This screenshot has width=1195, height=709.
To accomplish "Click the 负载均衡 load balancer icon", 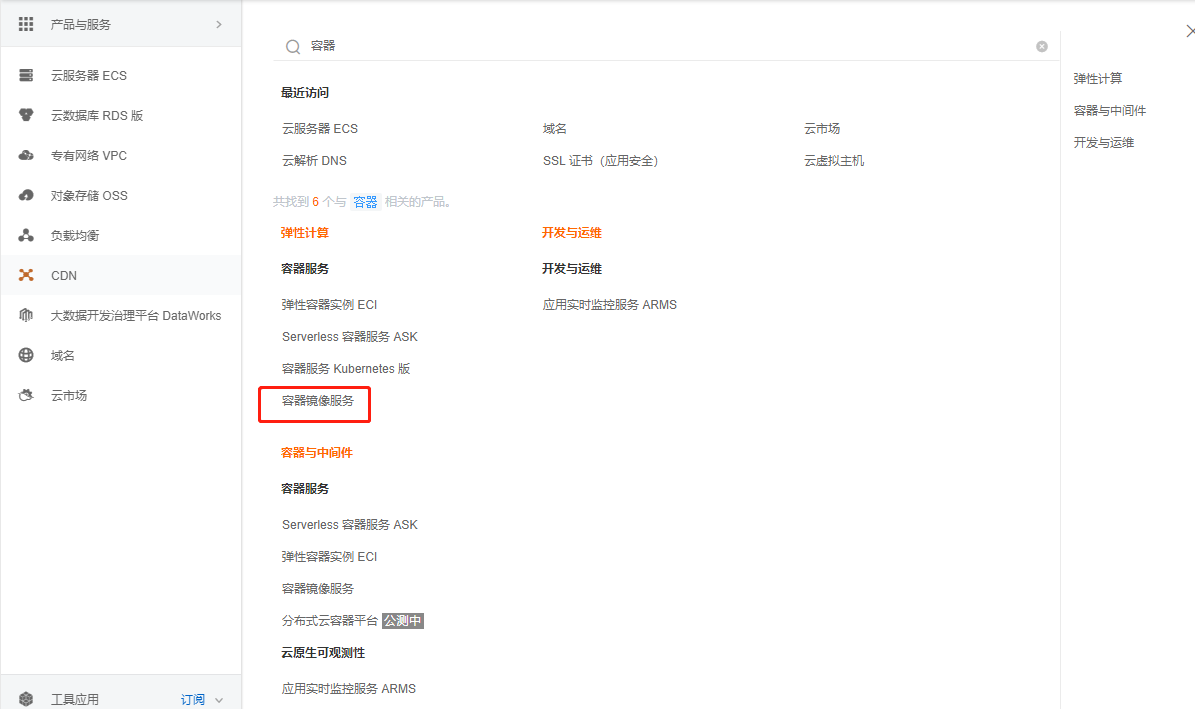I will [x=26, y=236].
